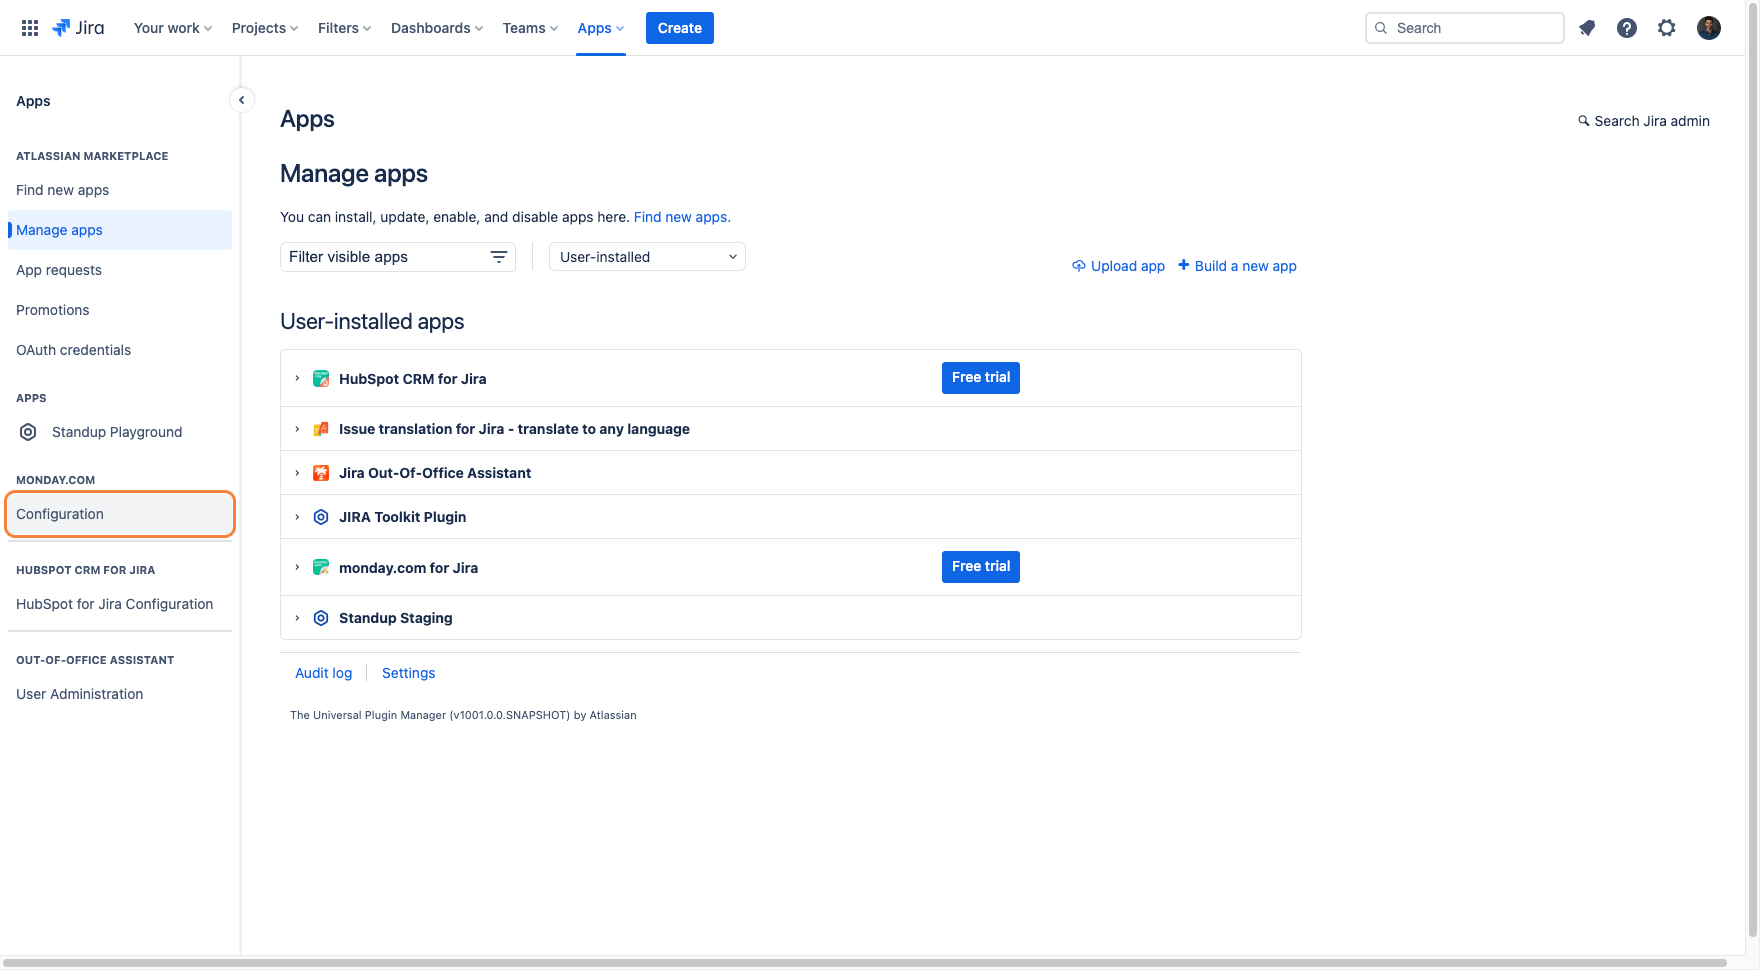Open the Settings link below app list
This screenshot has width=1760, height=970.
409,673
